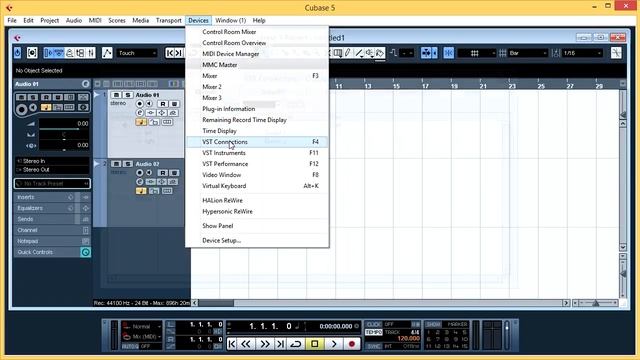Open VST Connections from the Devices menu

point(257,142)
